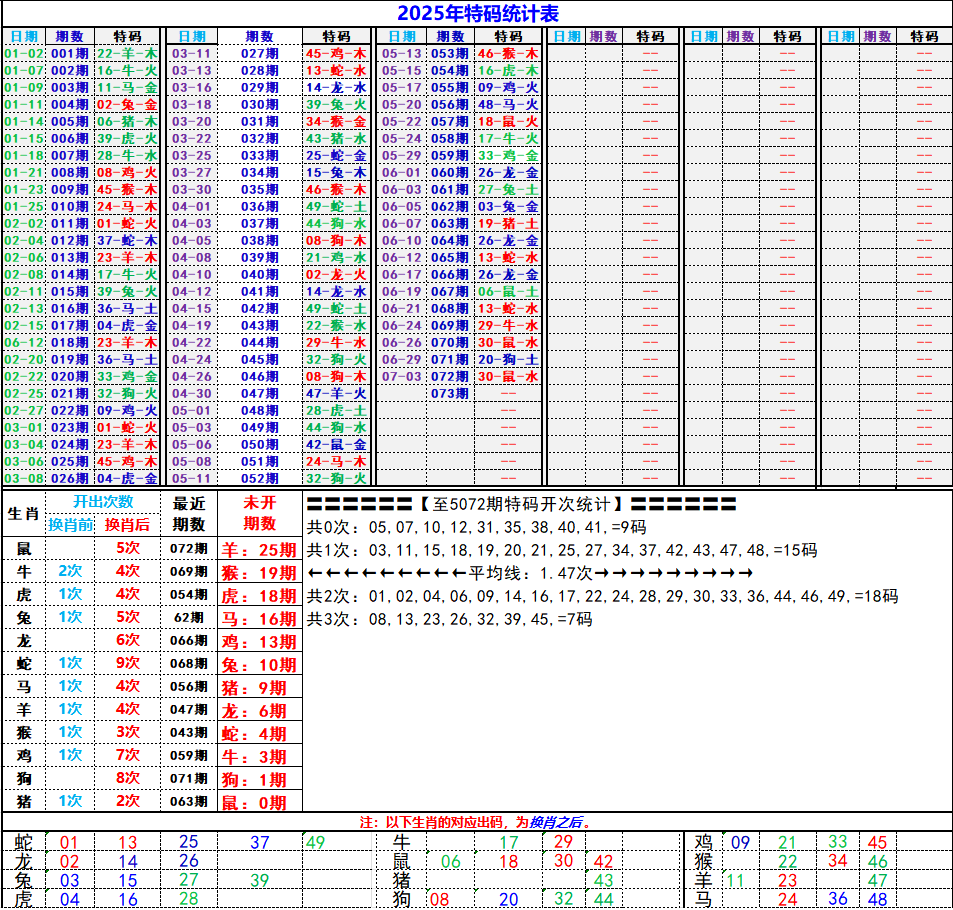
Task: Select the empty 073期 row cell
Action: [449, 393]
